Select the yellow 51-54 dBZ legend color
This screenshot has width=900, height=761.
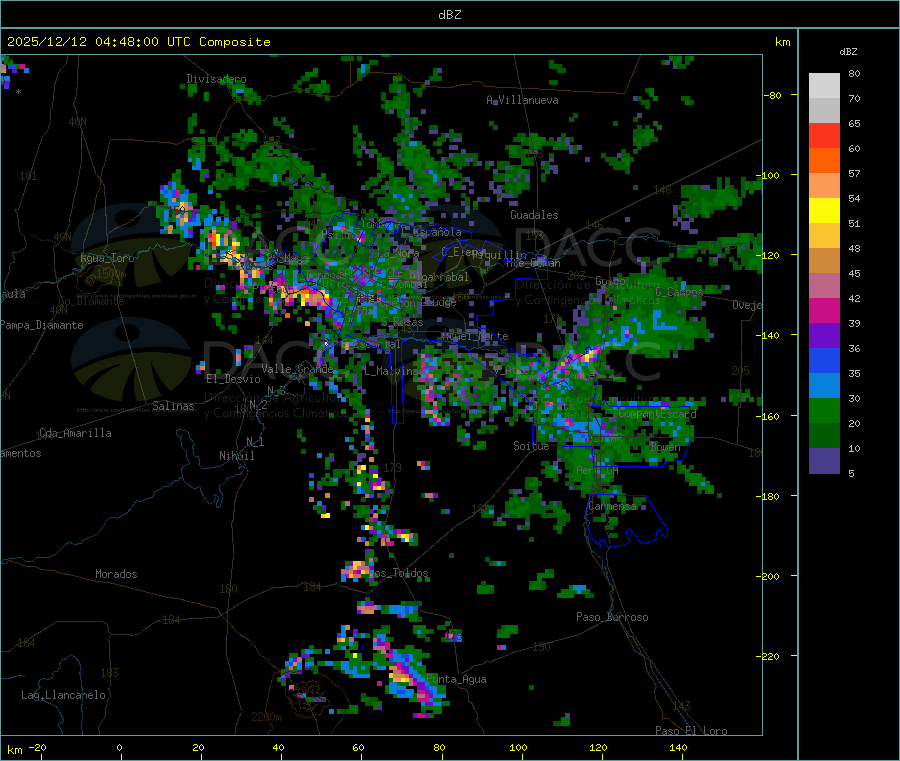tap(824, 211)
